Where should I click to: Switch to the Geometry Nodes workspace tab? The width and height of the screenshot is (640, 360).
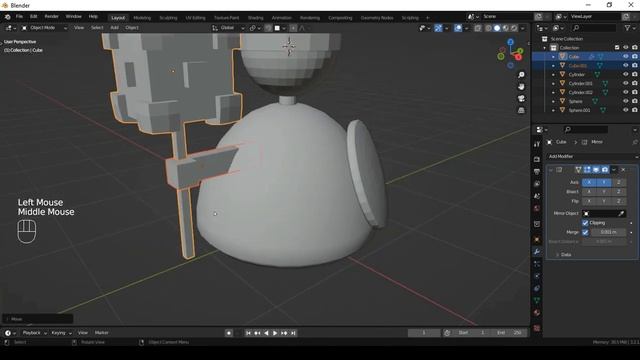[377, 18]
